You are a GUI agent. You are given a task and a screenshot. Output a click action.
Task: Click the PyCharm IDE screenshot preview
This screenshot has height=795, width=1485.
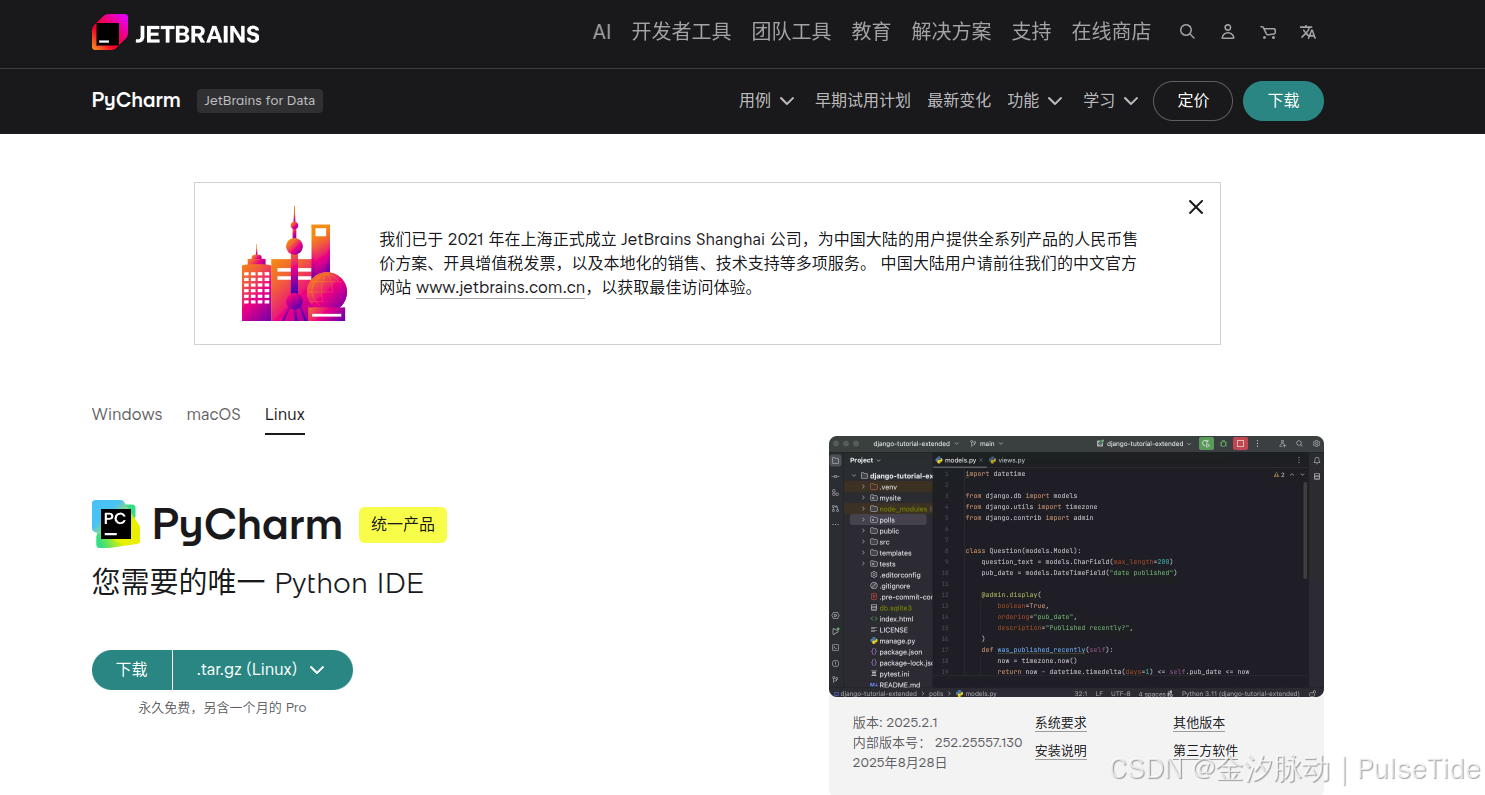tap(1076, 566)
